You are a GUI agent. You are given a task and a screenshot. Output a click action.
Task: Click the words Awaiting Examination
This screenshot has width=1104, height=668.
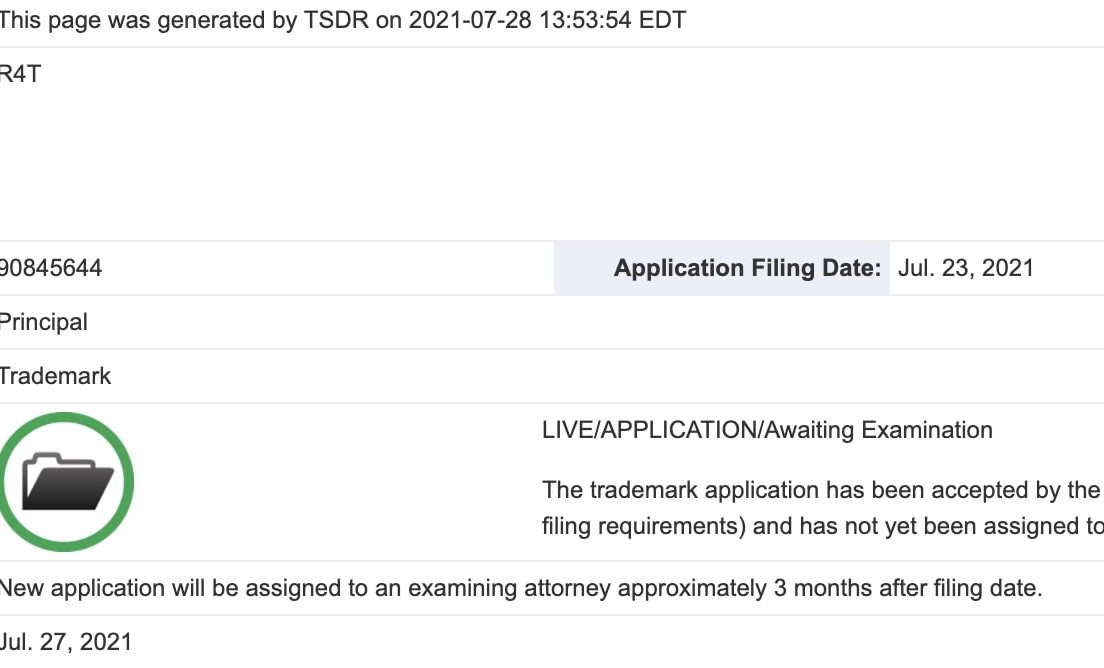[x=878, y=430]
